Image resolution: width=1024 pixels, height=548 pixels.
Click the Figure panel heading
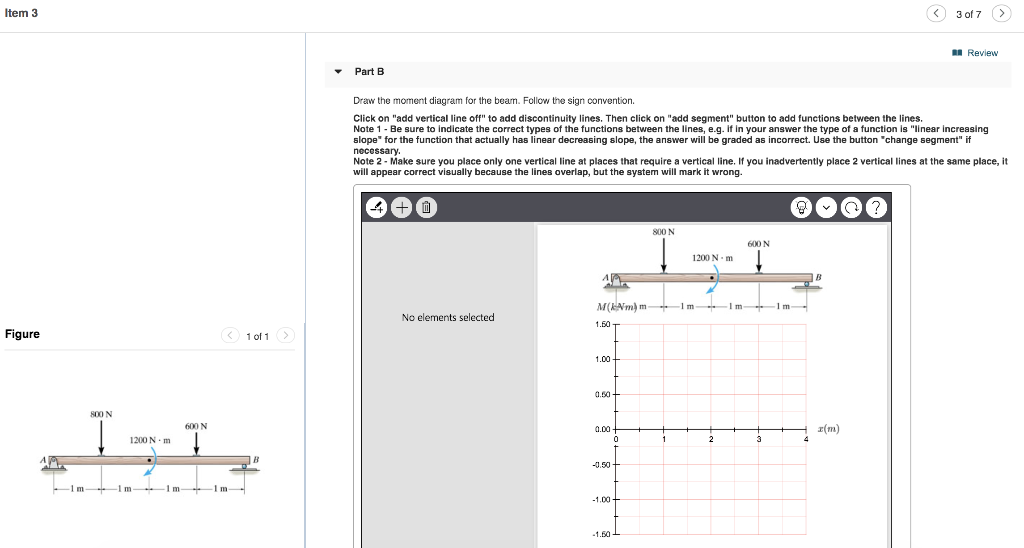click(22, 334)
